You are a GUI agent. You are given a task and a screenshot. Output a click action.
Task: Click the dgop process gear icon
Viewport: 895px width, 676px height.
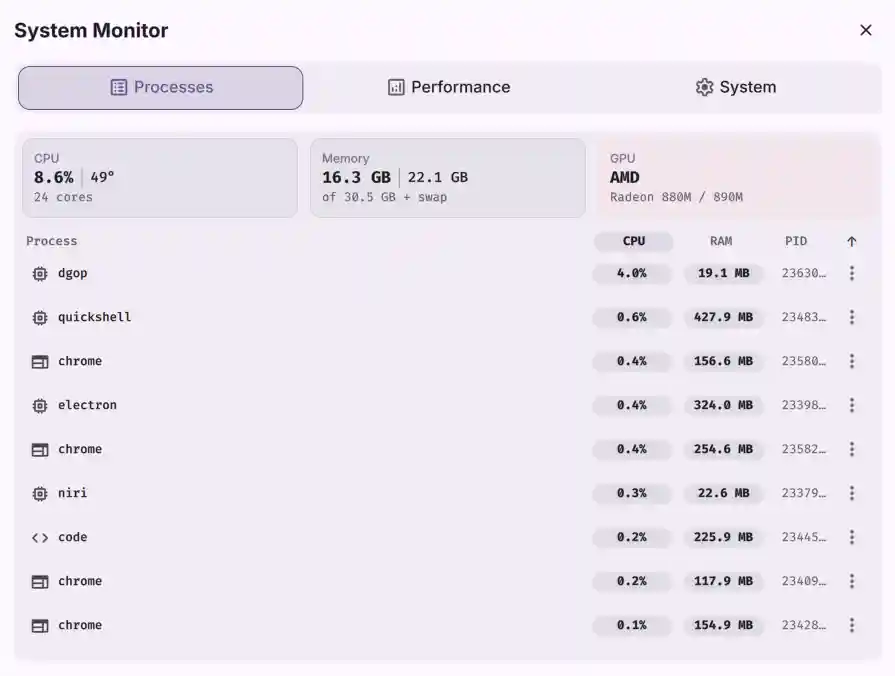click(38, 273)
